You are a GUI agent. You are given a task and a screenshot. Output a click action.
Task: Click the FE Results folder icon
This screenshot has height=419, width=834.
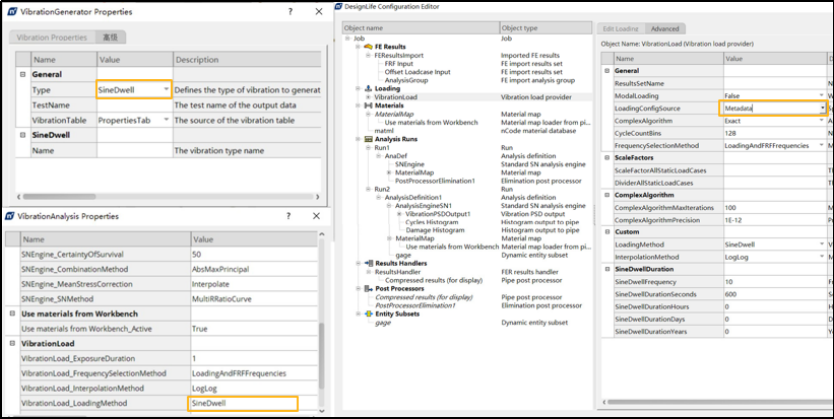pyautogui.click(x=368, y=46)
